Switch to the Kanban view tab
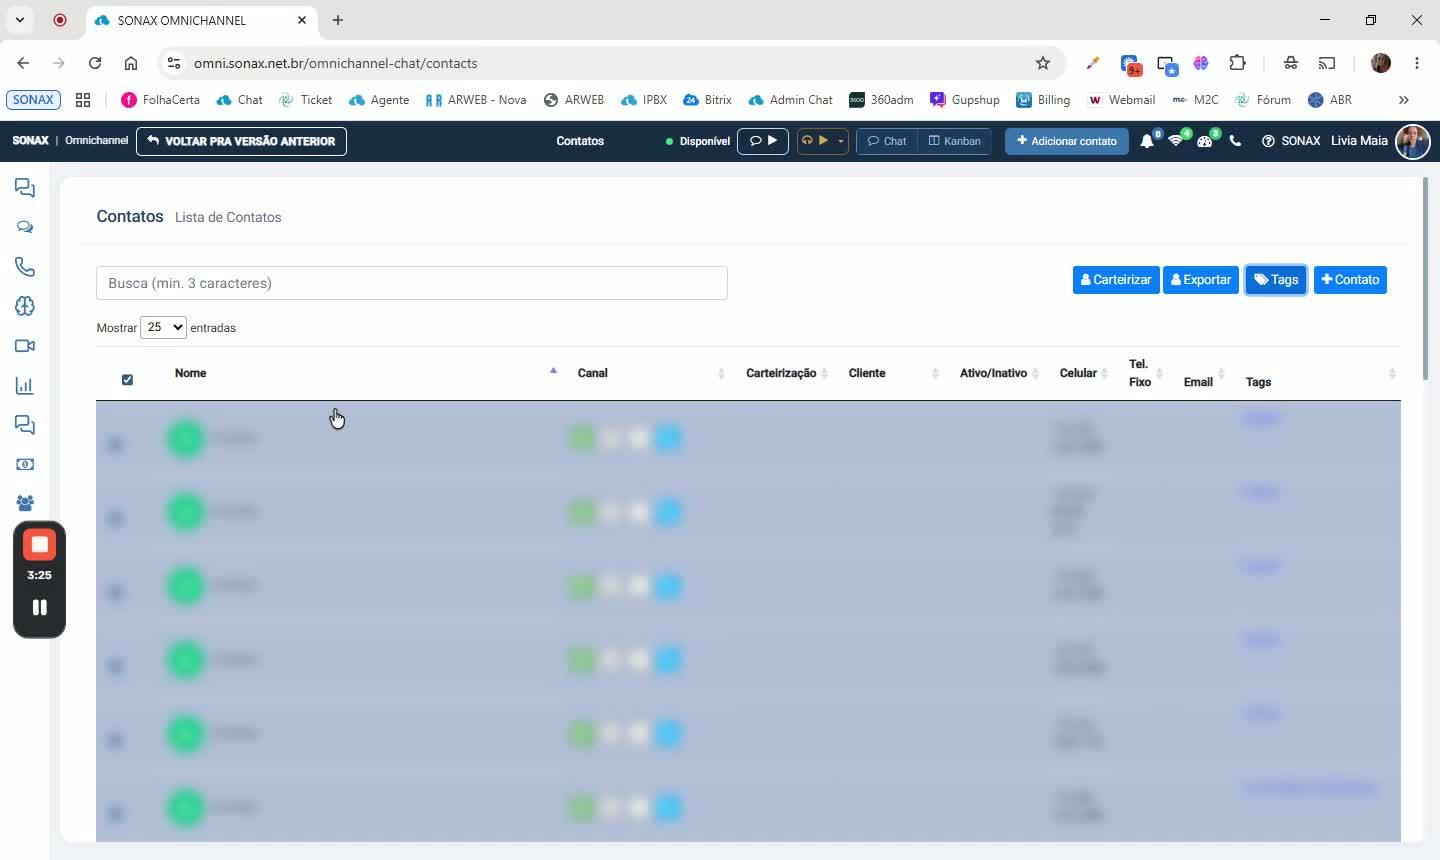The width and height of the screenshot is (1440, 860). click(954, 141)
